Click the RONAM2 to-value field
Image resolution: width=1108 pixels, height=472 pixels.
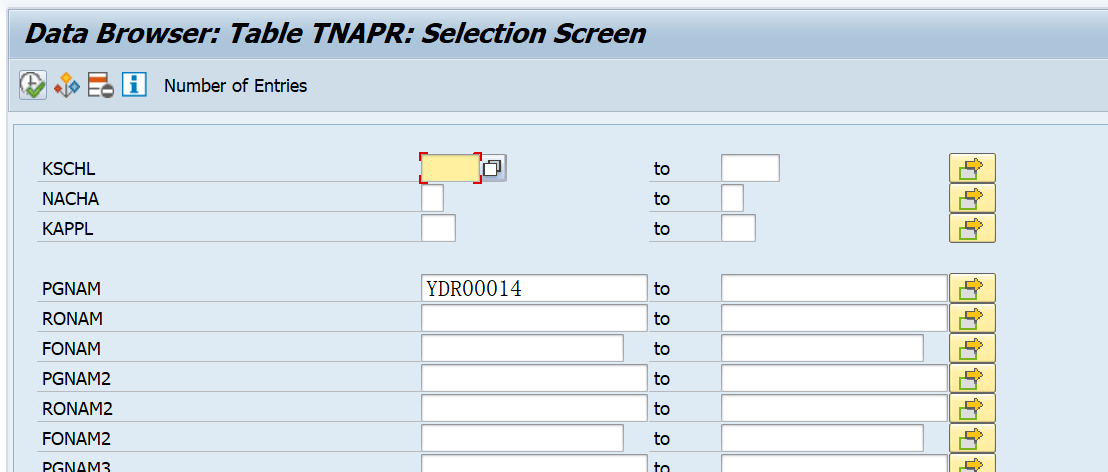pyautogui.click(x=834, y=408)
